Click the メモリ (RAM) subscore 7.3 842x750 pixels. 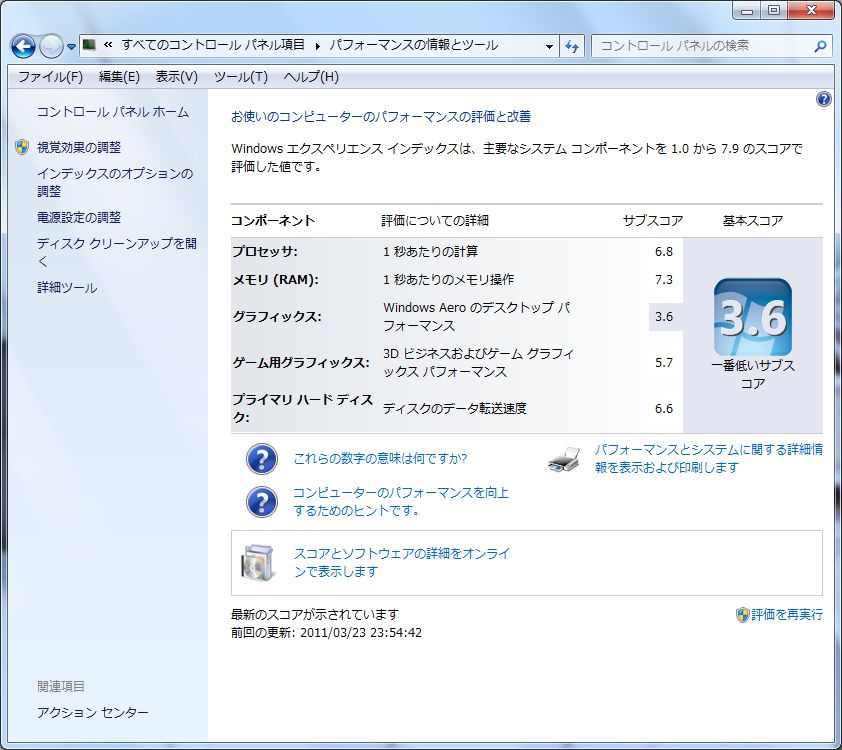(664, 279)
